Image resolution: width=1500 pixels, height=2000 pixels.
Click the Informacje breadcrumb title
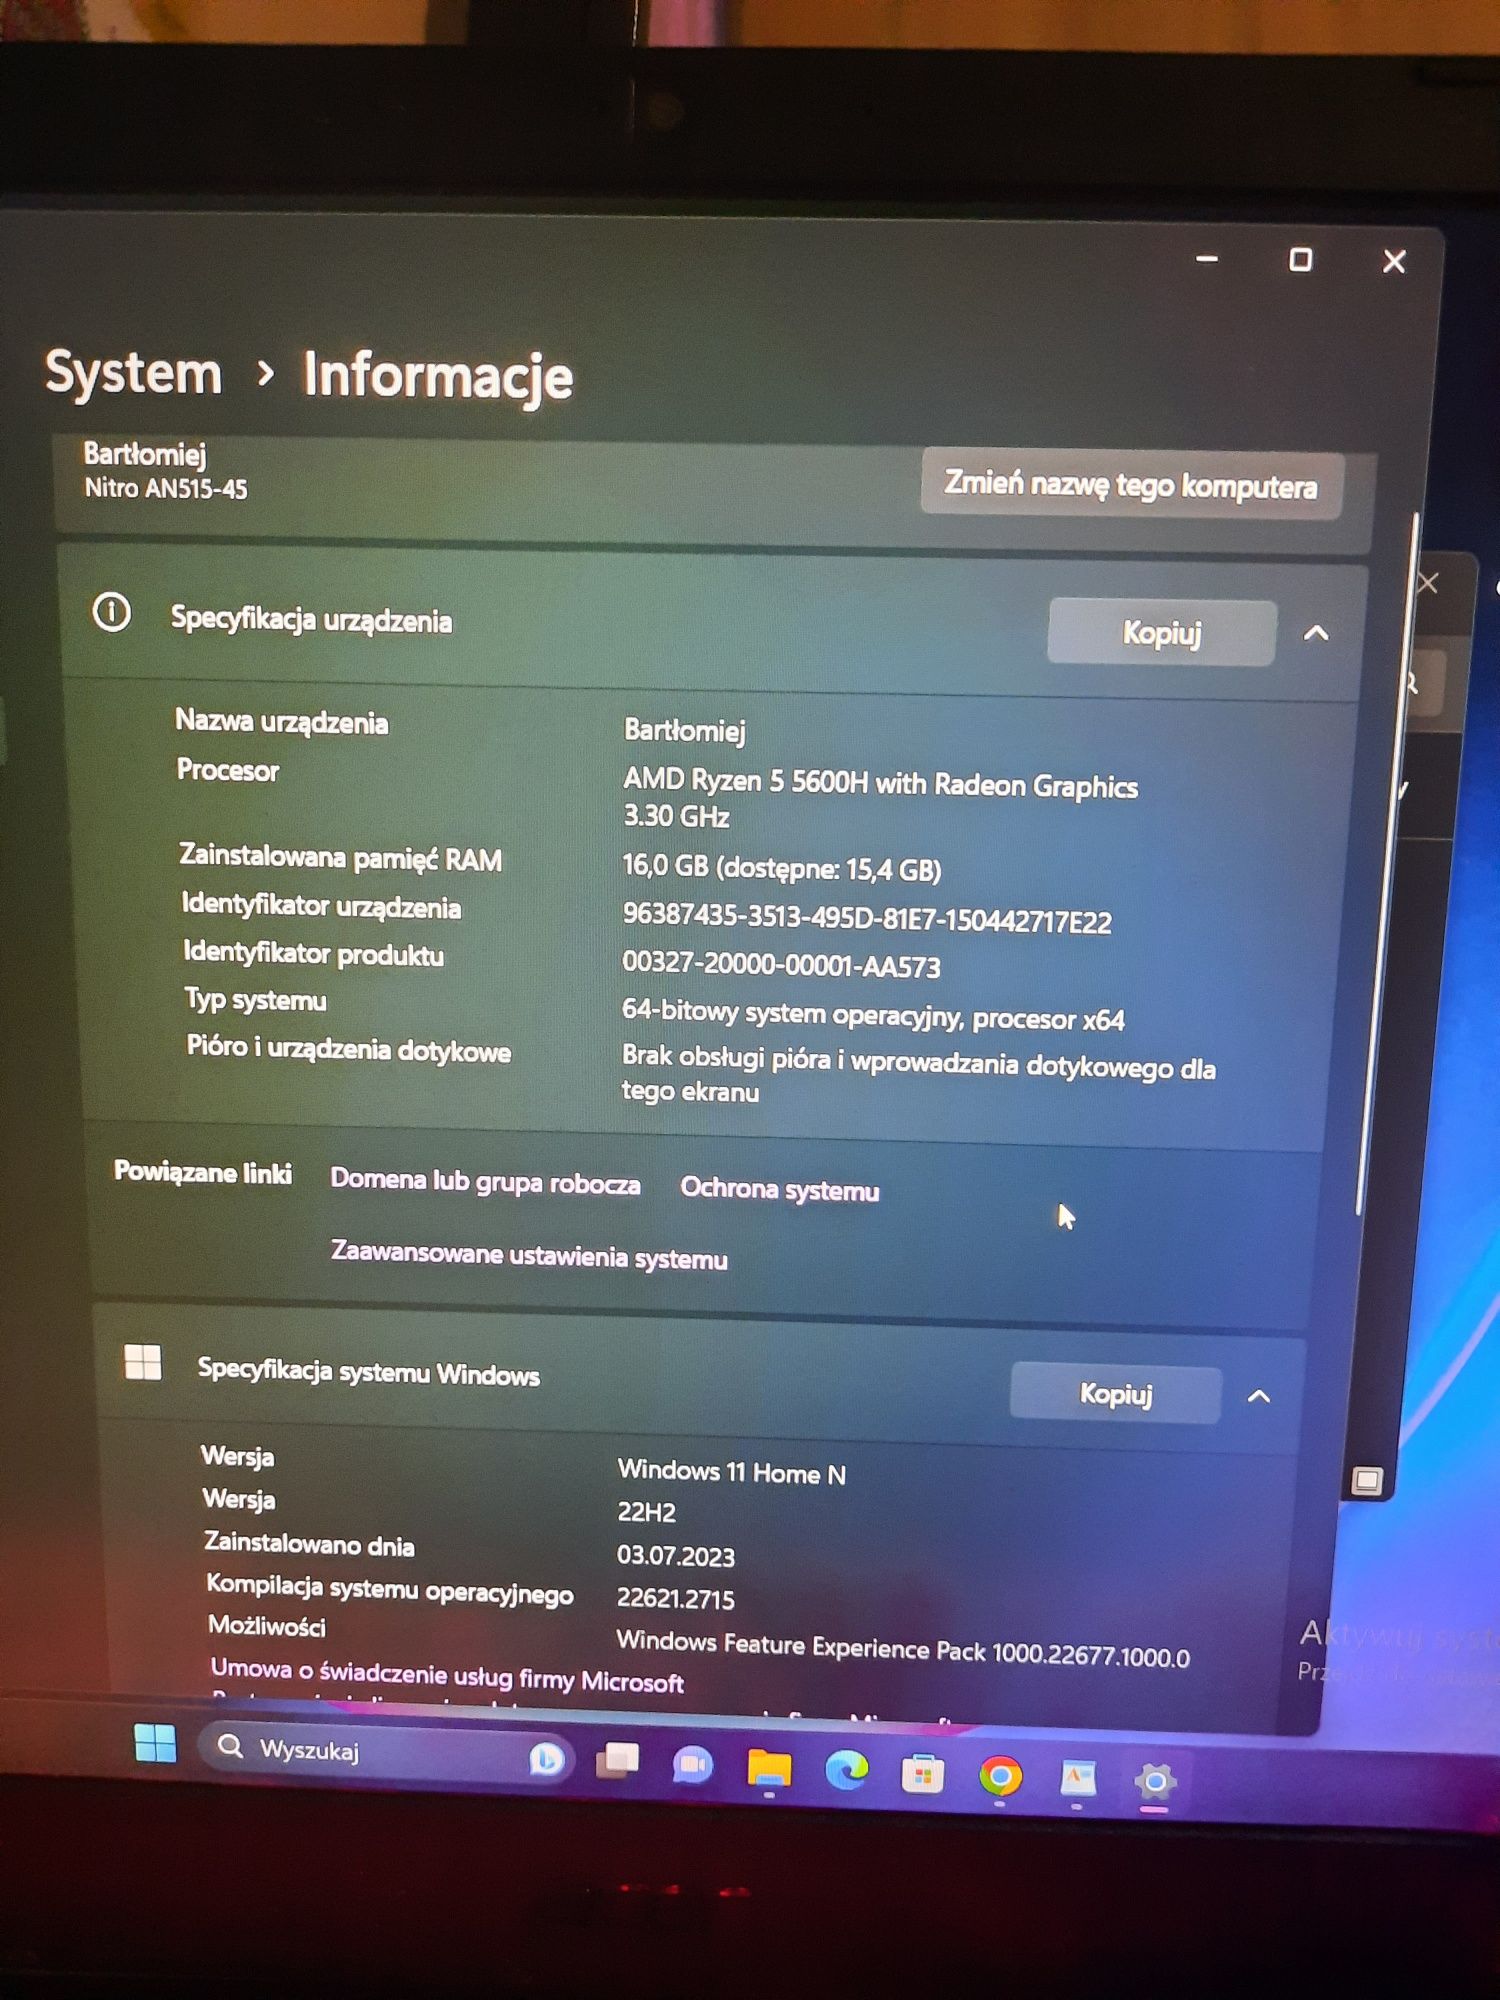438,377
